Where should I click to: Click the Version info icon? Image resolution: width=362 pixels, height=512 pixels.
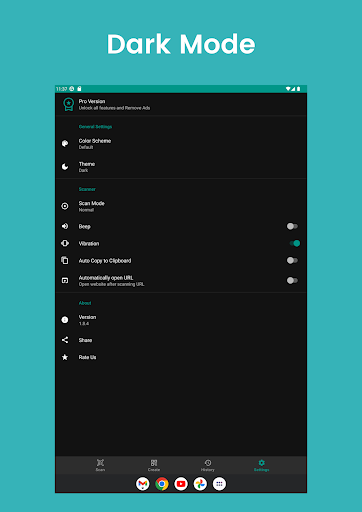(65, 320)
